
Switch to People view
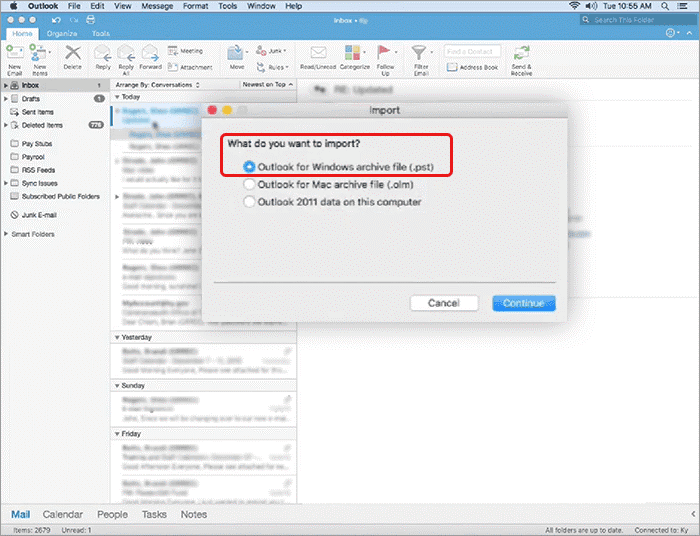(x=112, y=515)
